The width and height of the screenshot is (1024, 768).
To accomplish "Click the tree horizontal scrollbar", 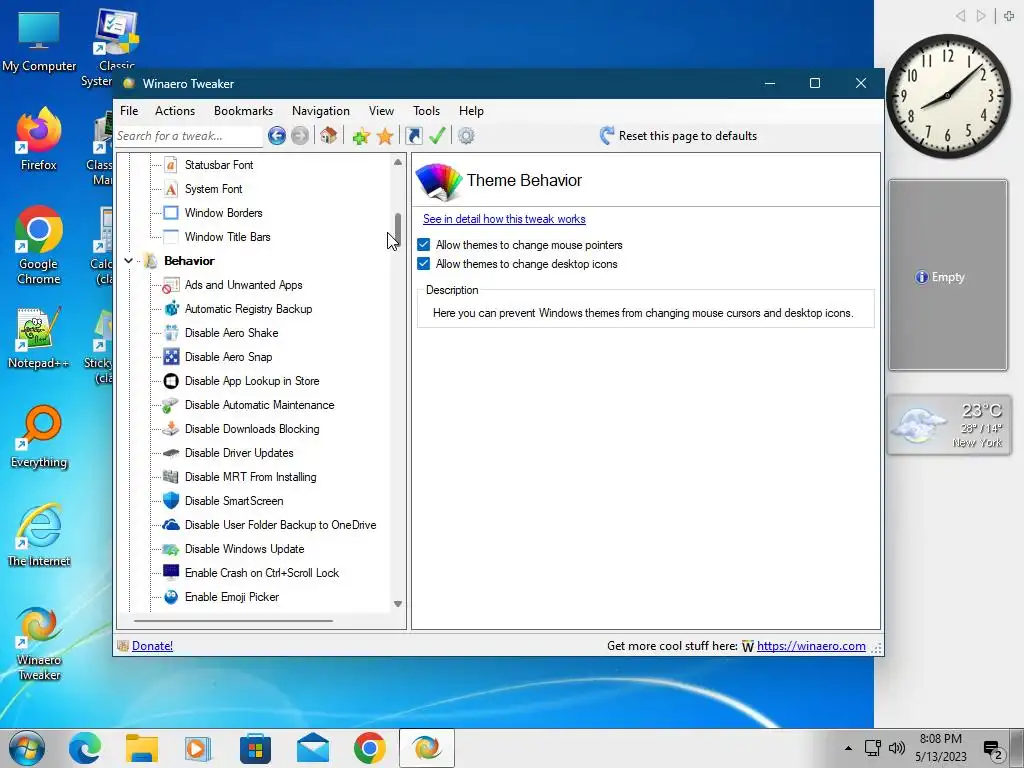I will coord(234,621).
